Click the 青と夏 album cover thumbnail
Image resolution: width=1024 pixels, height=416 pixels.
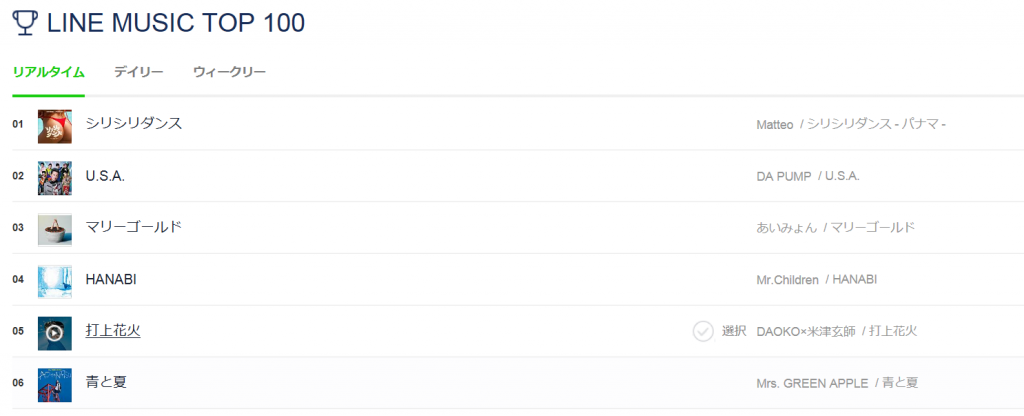pyautogui.click(x=54, y=384)
